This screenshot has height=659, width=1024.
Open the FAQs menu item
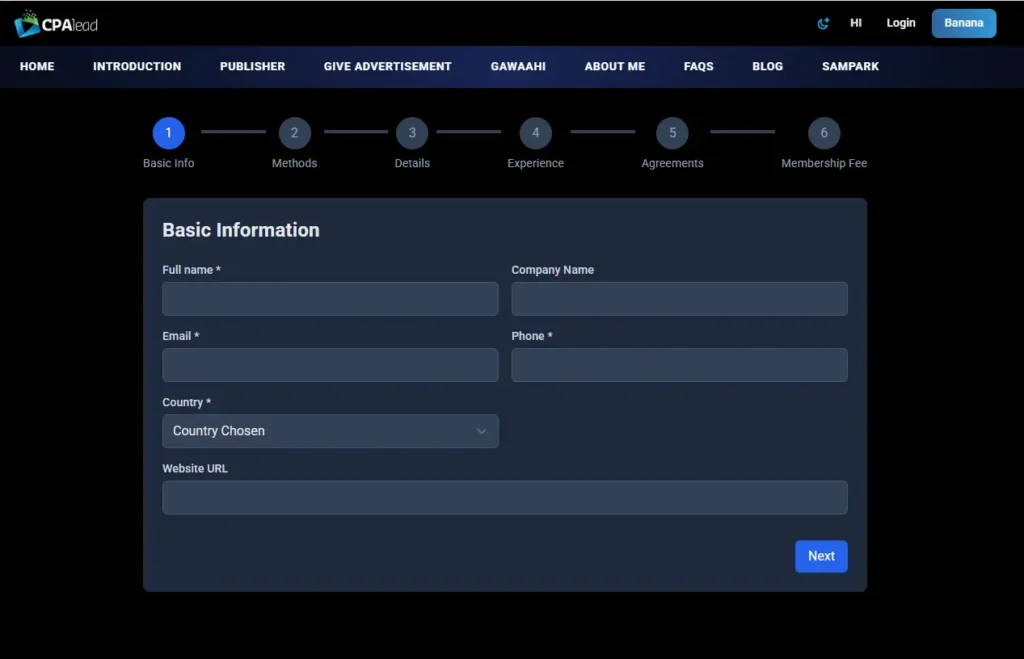pos(698,67)
